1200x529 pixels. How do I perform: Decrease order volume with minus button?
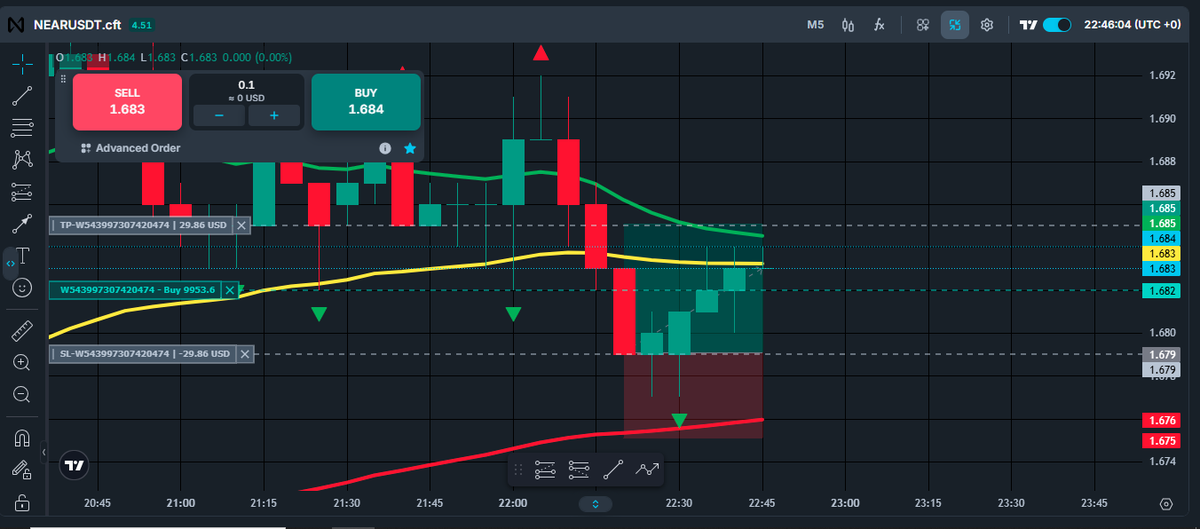click(219, 116)
